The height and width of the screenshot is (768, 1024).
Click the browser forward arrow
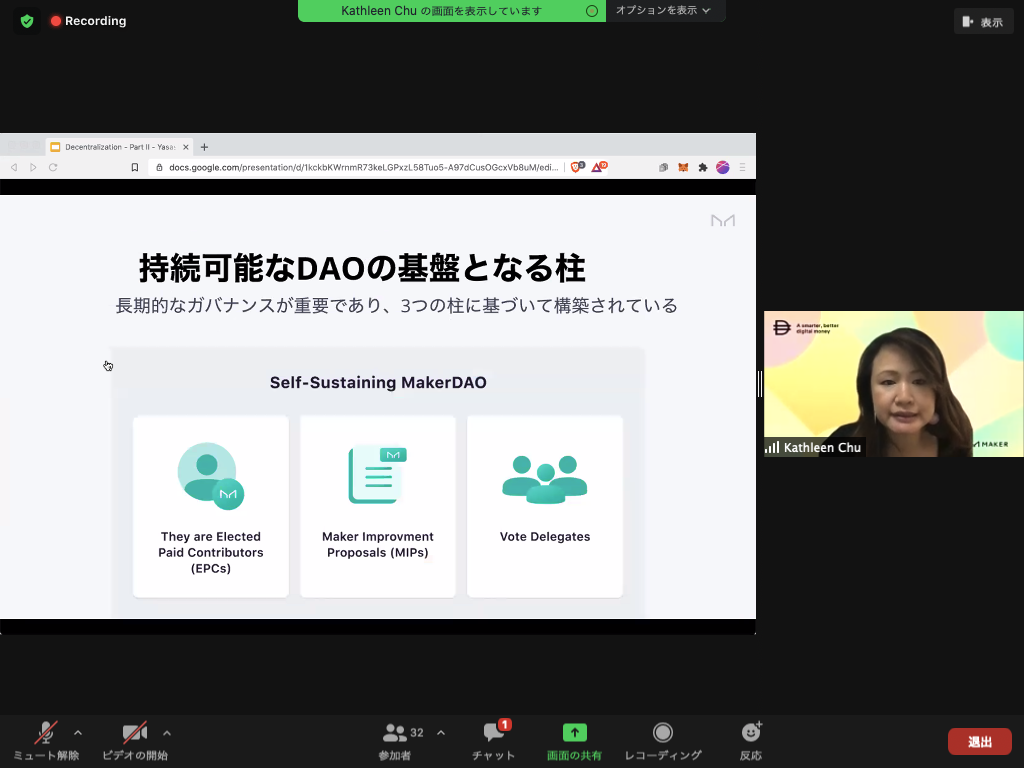pos(33,167)
